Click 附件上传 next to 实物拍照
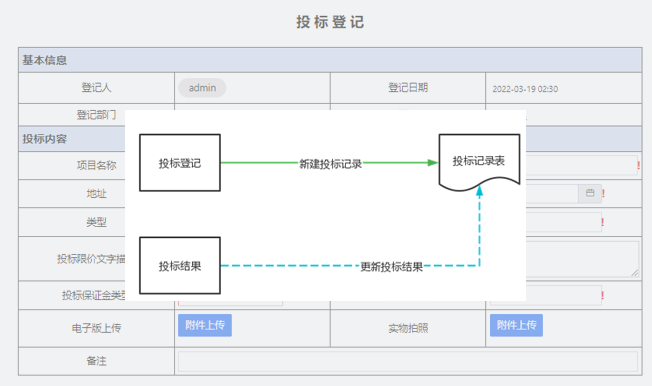652x386 pixels. (x=516, y=325)
